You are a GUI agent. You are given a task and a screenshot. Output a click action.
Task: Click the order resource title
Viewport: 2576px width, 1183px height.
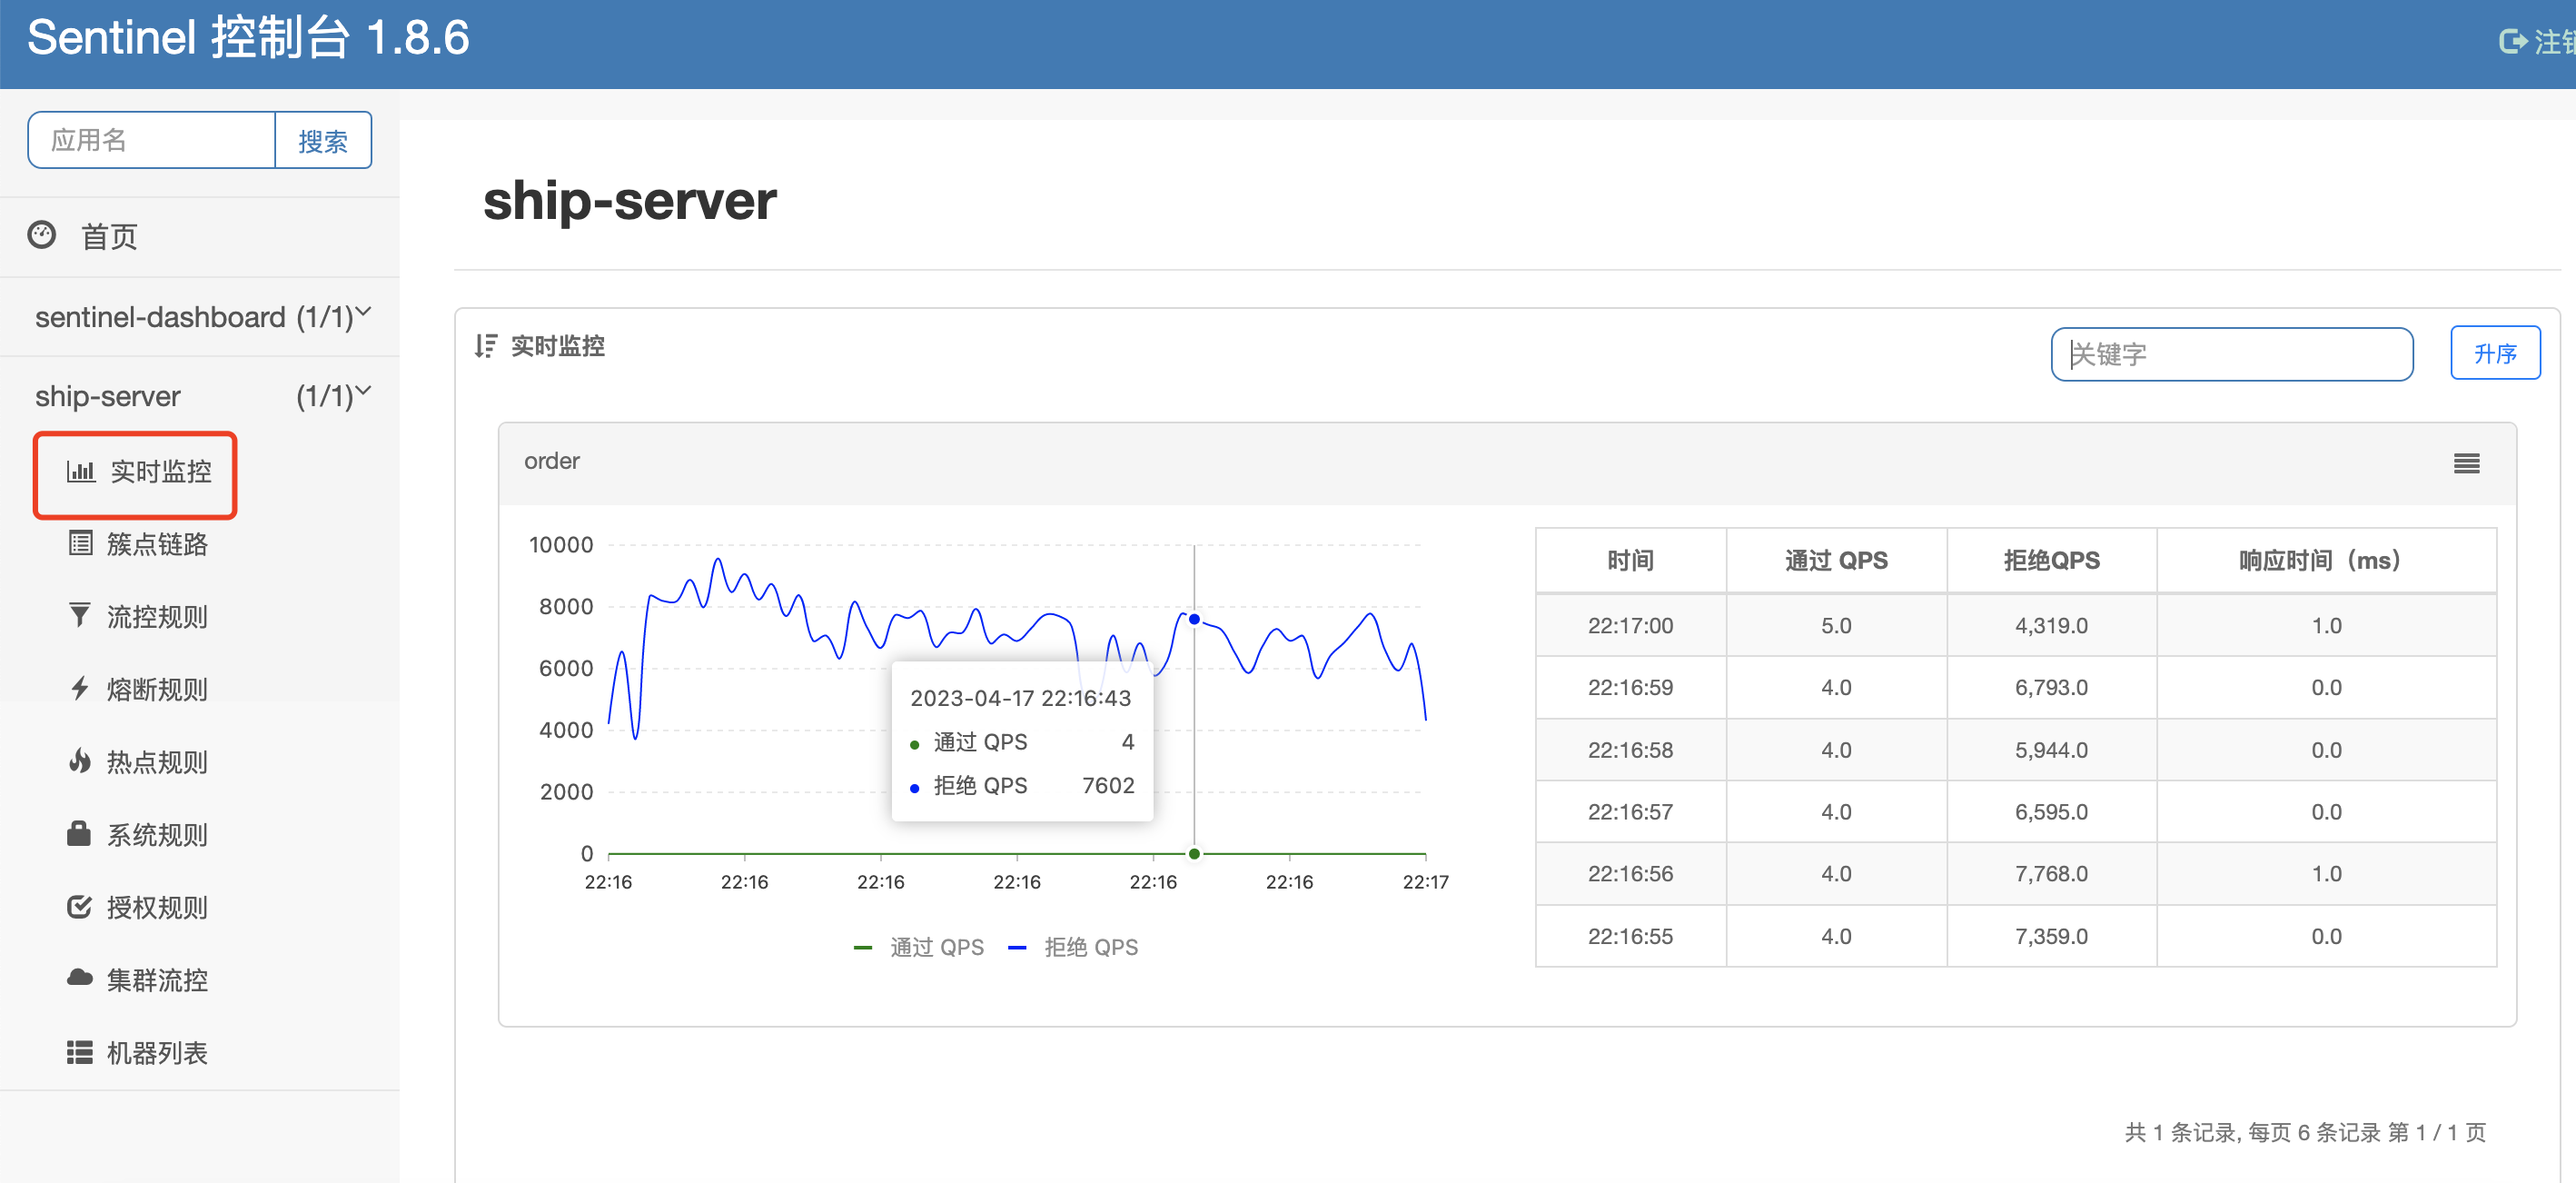coord(552,461)
